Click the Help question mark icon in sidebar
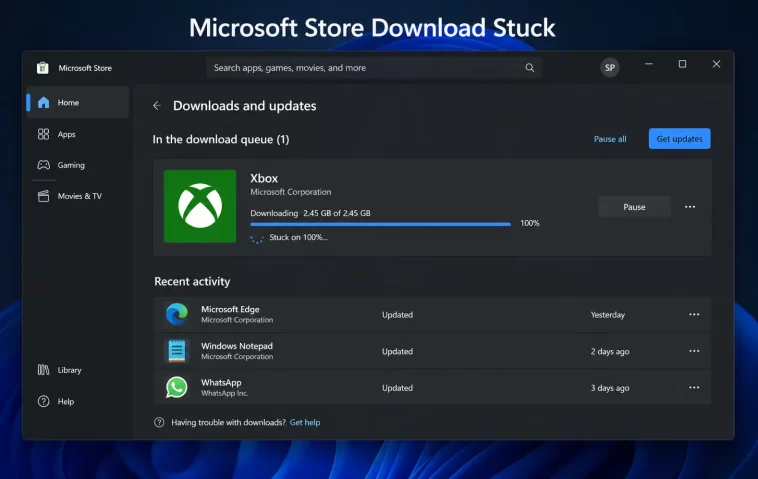The height and width of the screenshot is (479, 758). [44, 401]
